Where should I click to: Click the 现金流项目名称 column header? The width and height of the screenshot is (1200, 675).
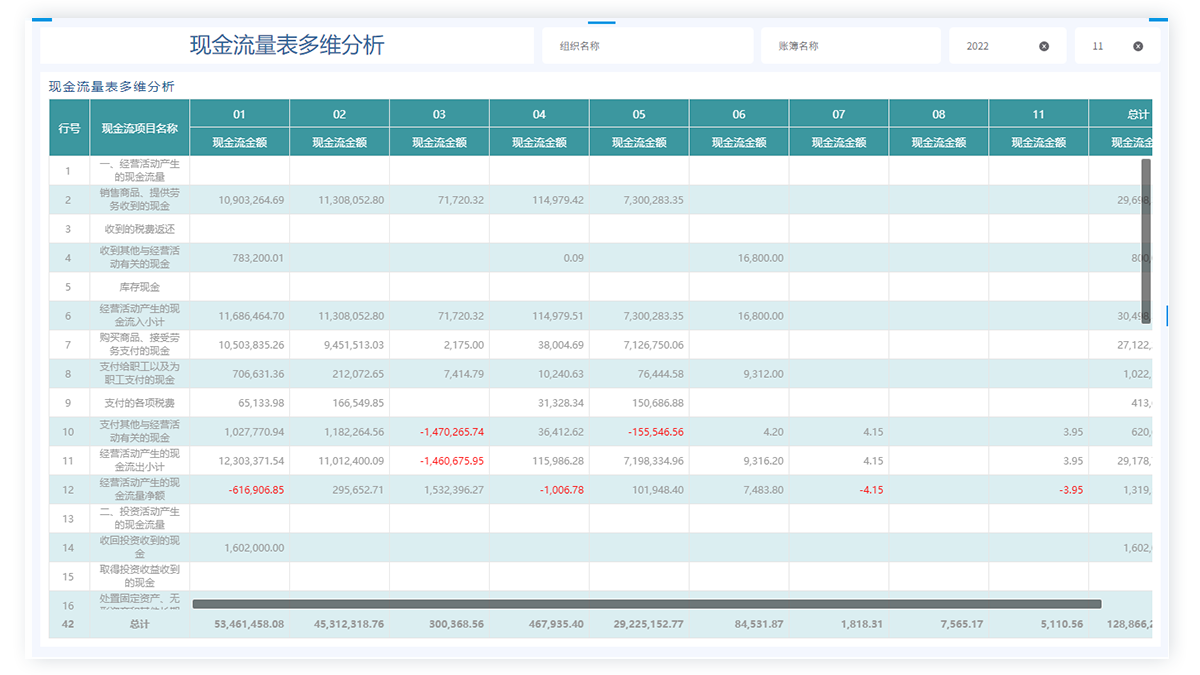tap(139, 128)
